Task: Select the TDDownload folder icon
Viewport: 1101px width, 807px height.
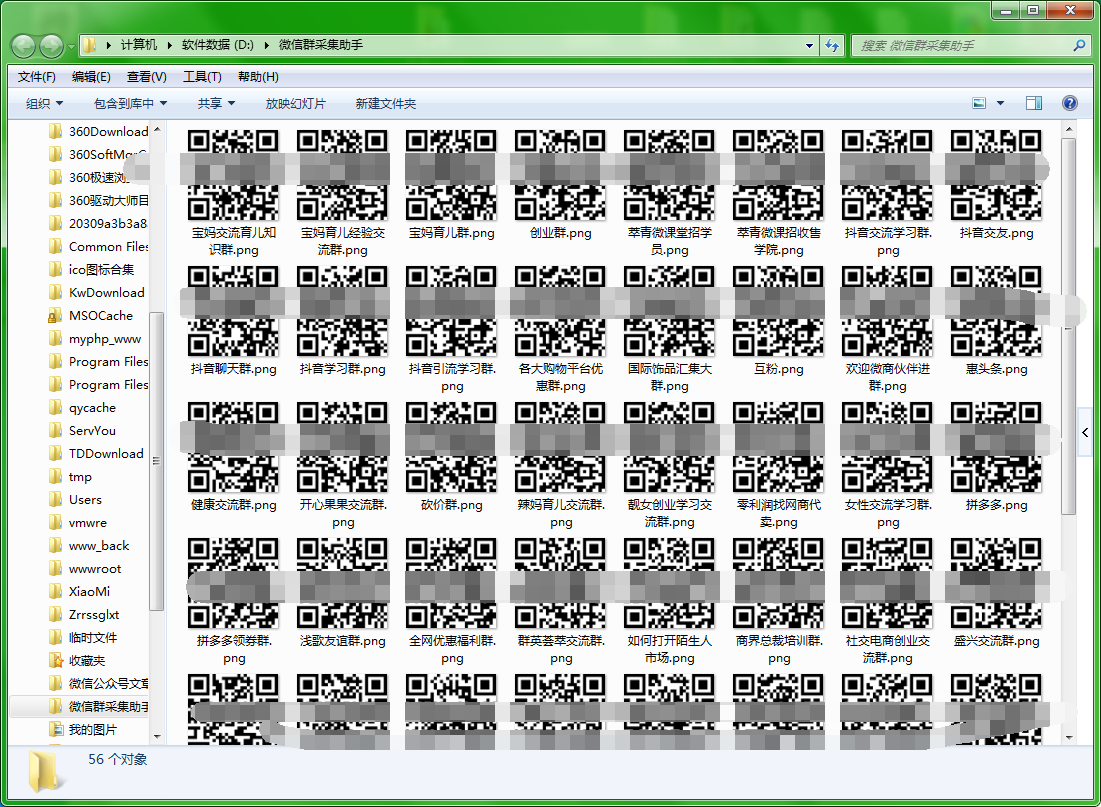Action: (55, 454)
